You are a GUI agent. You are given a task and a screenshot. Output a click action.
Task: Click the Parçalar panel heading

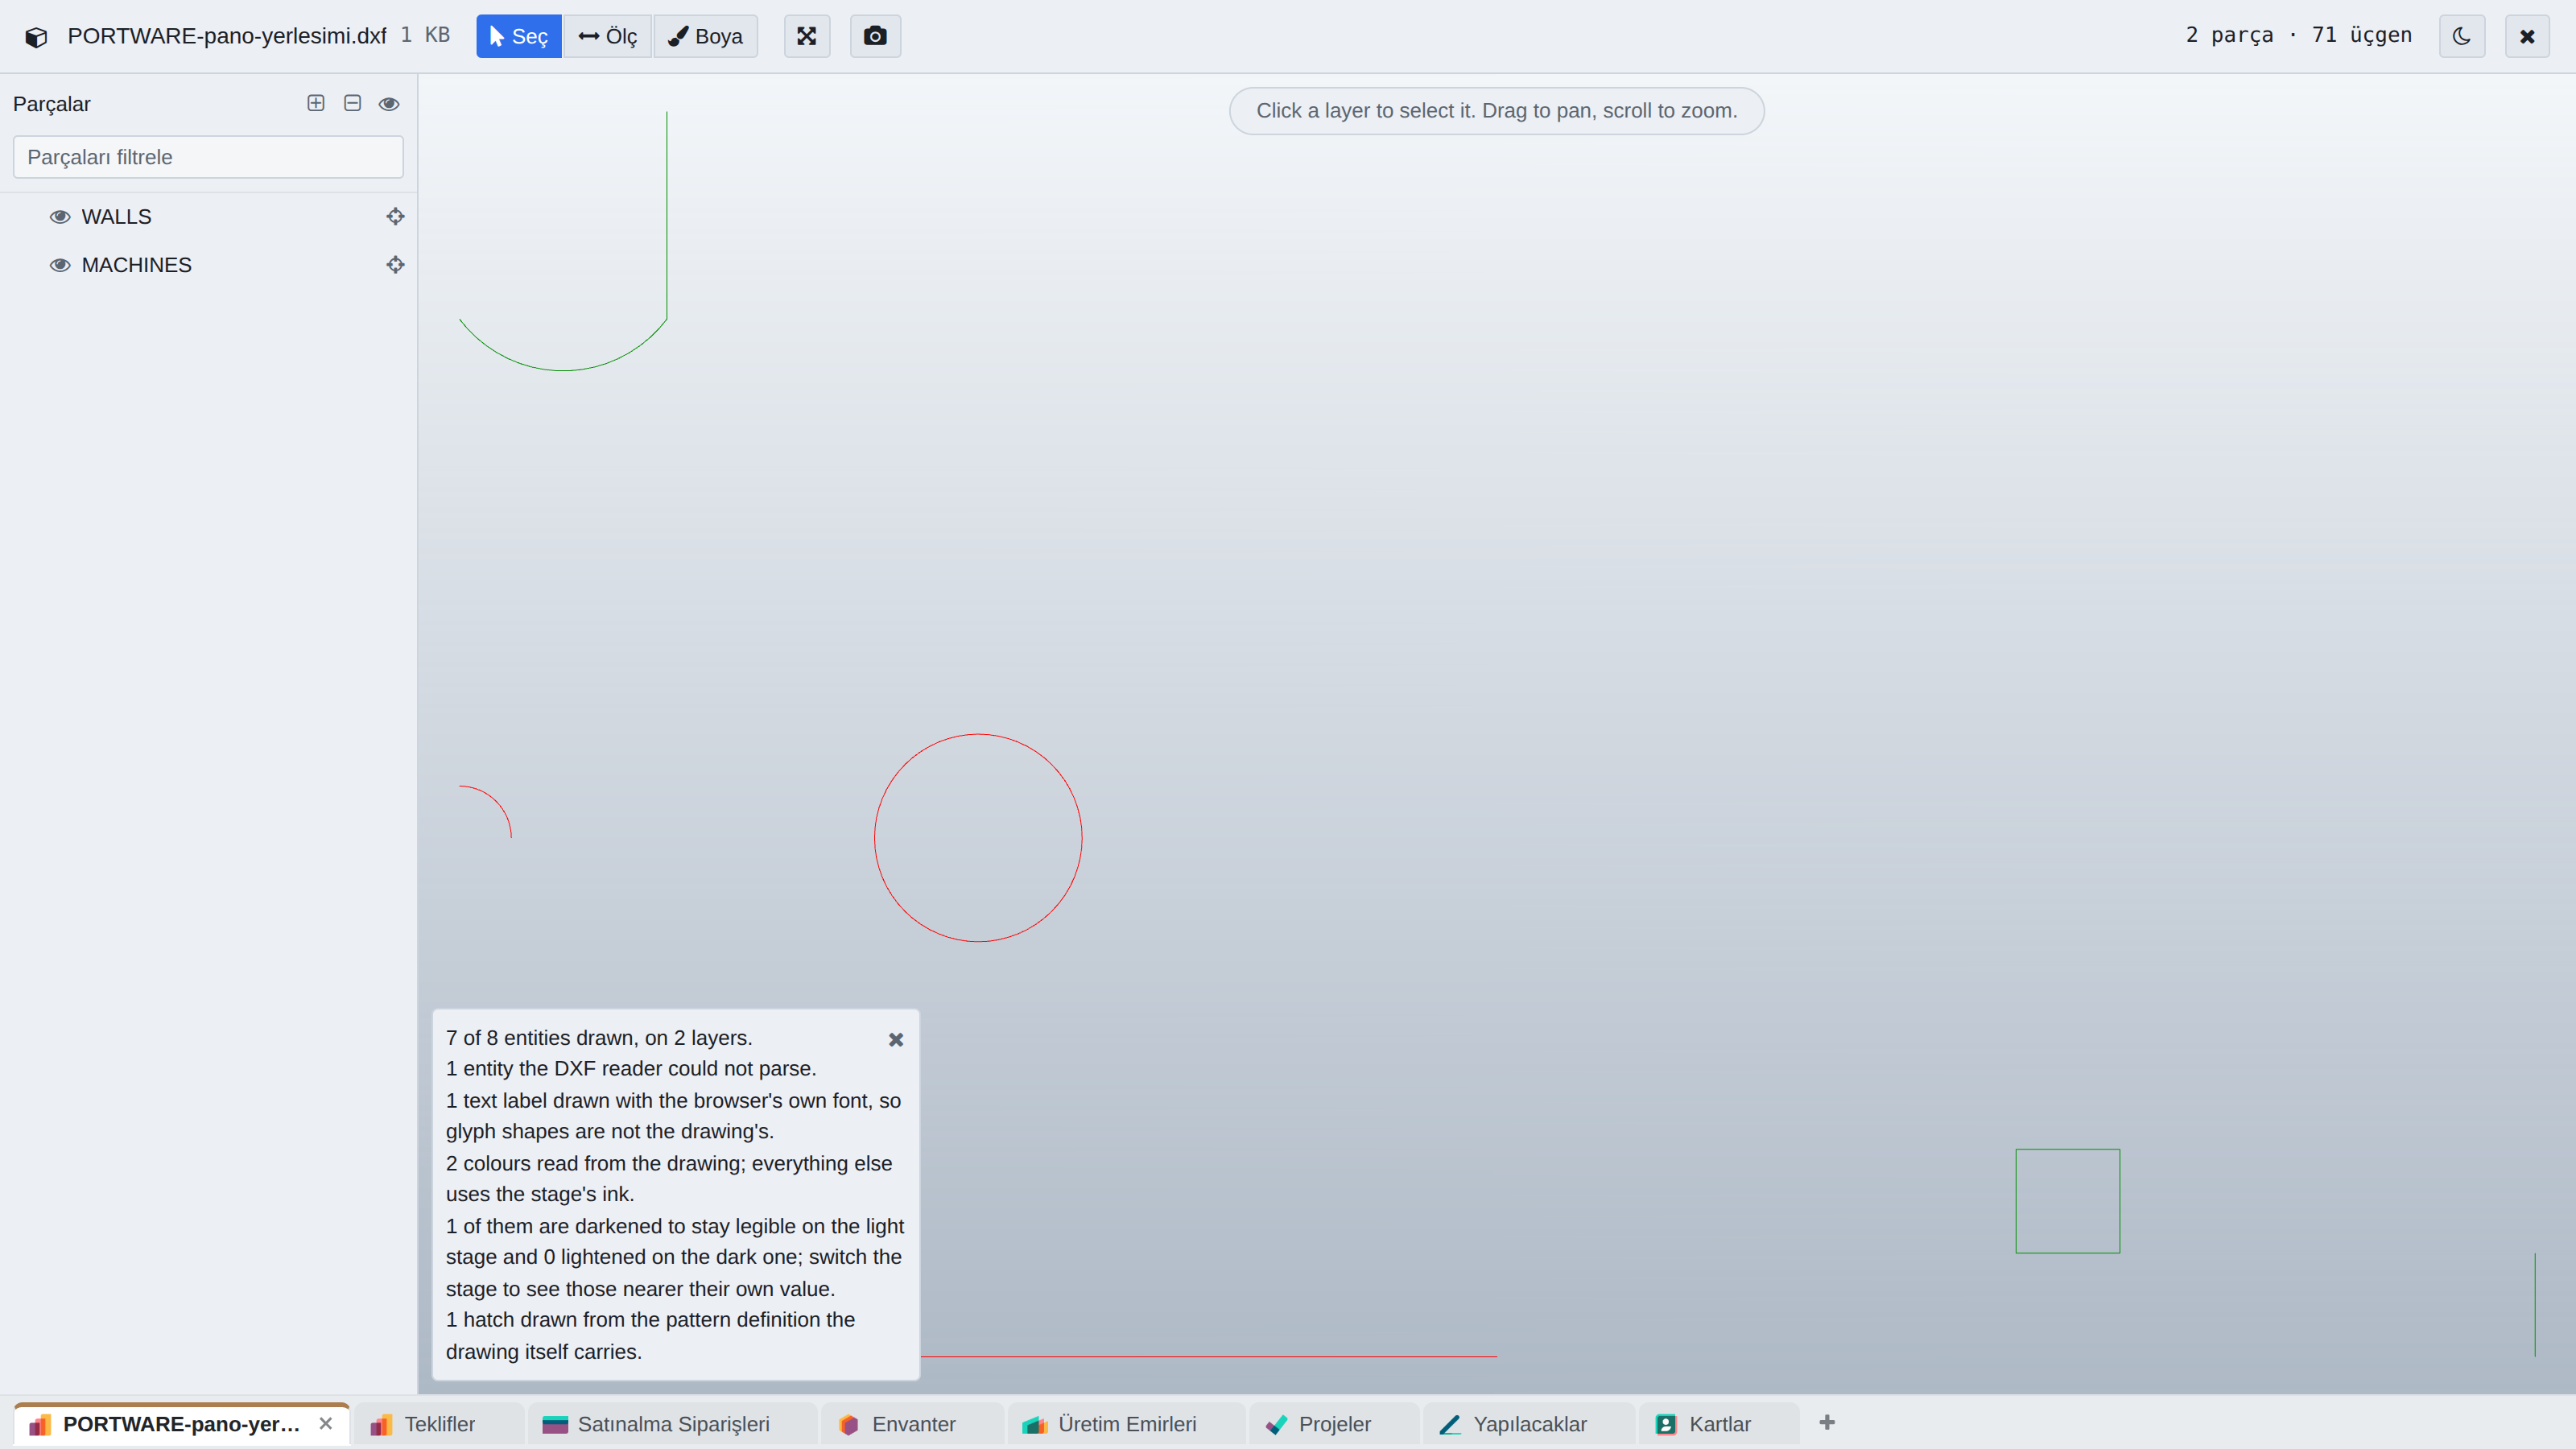(52, 104)
